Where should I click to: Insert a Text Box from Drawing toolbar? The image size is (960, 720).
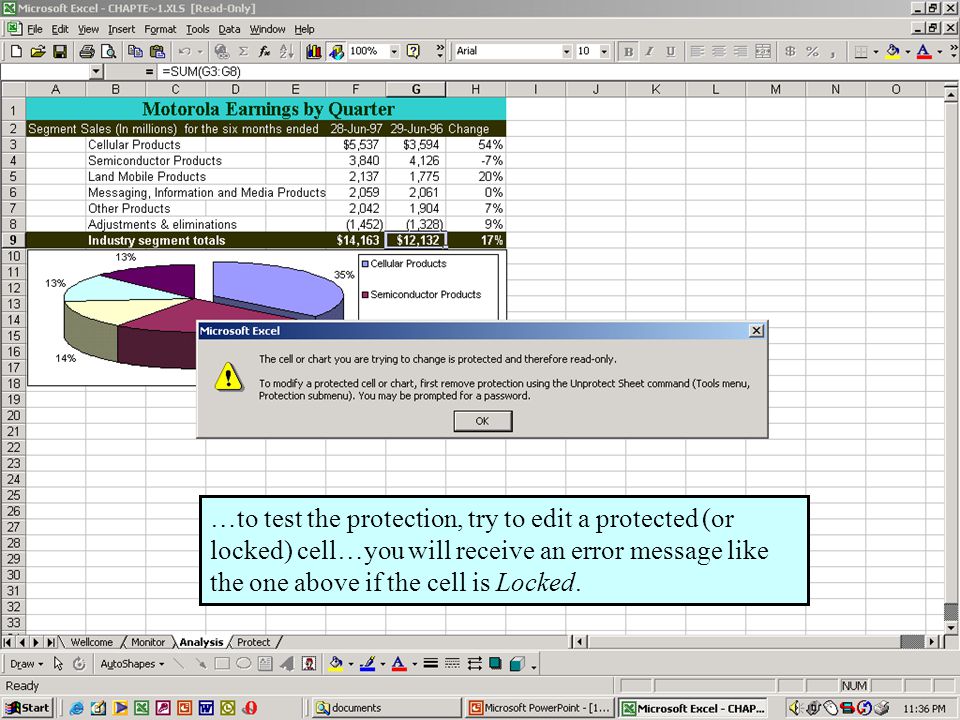coord(265,664)
